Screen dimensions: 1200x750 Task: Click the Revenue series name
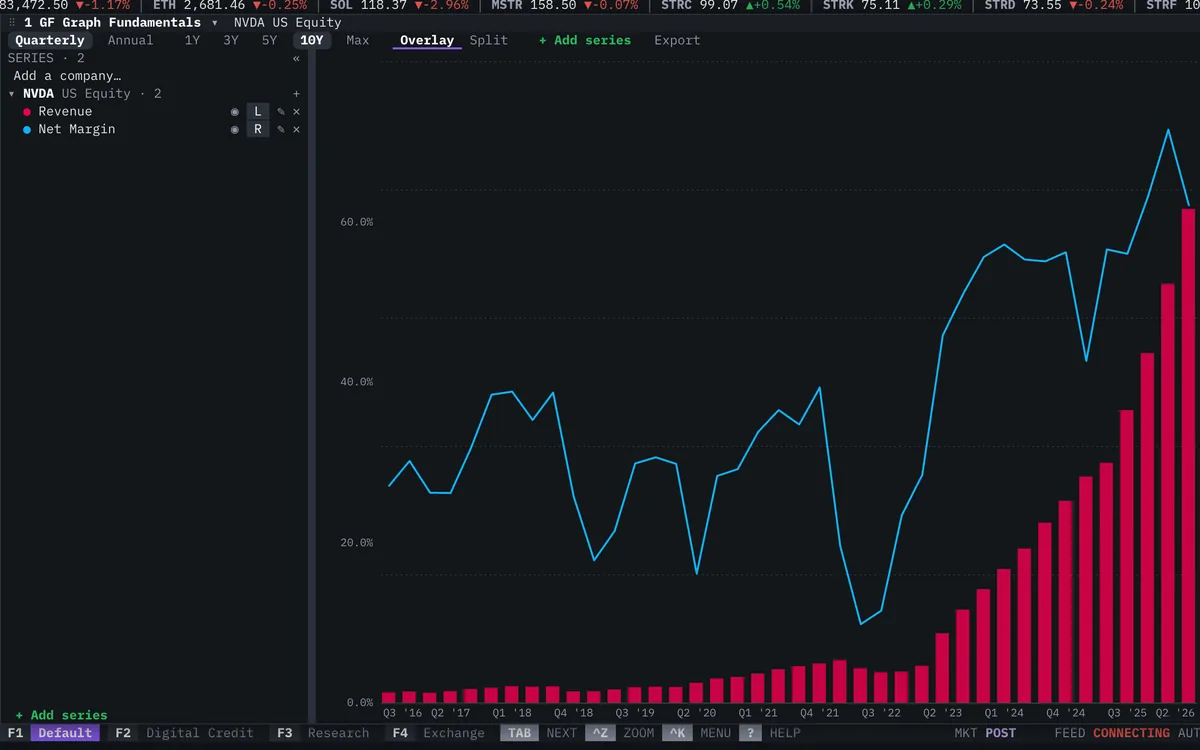click(65, 112)
